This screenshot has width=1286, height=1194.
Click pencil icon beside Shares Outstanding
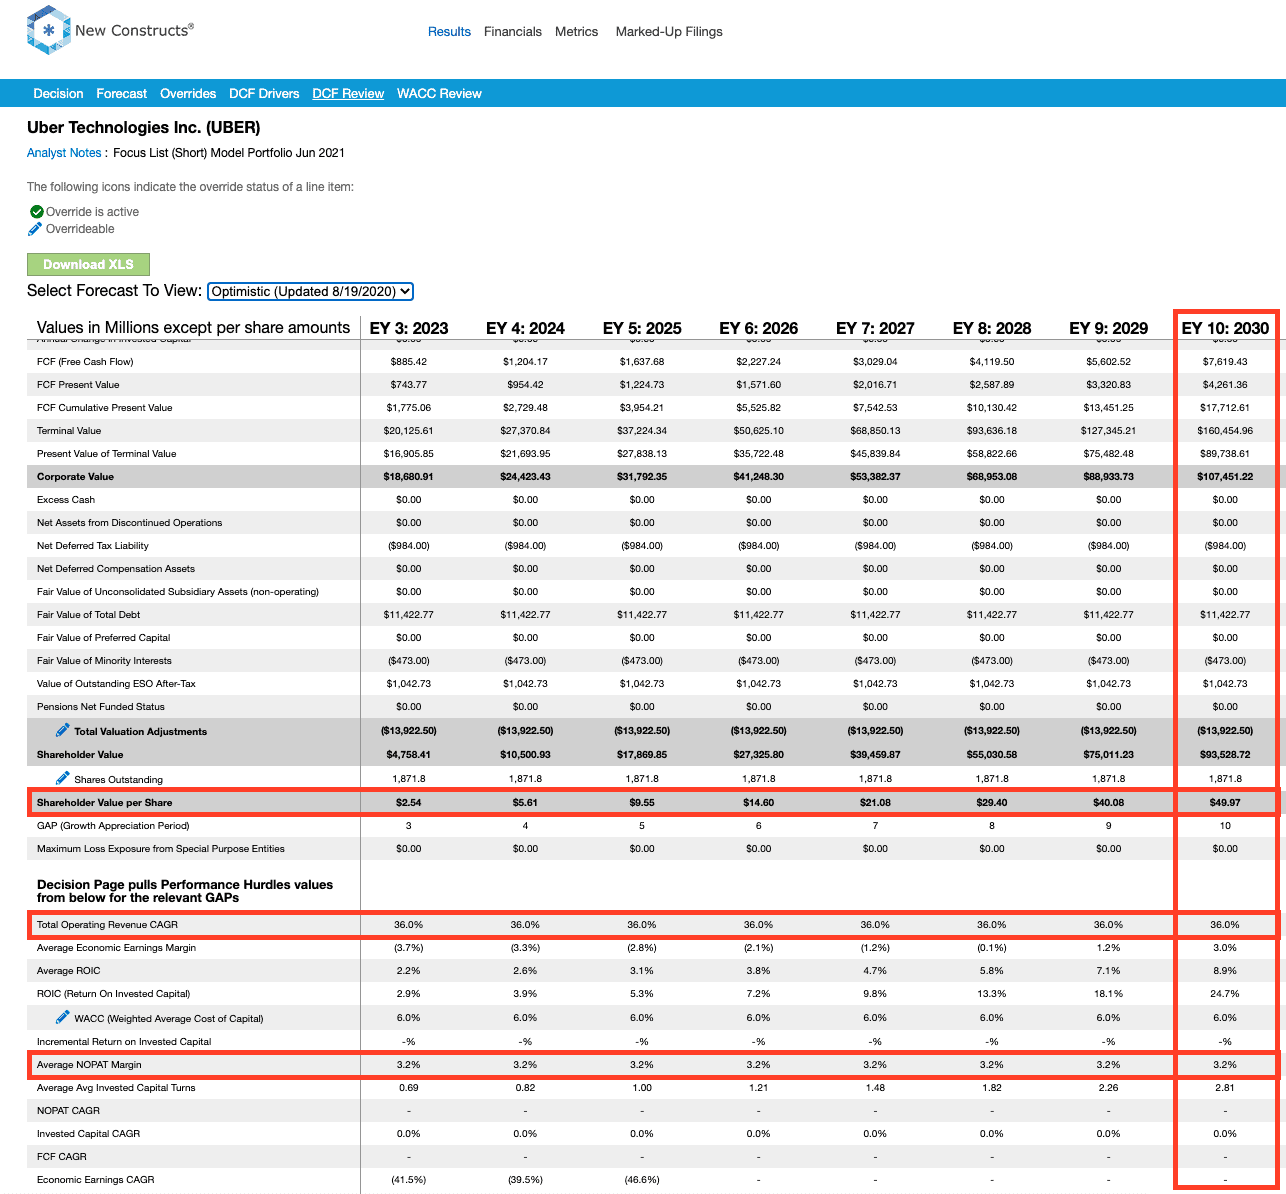[x=62, y=778]
